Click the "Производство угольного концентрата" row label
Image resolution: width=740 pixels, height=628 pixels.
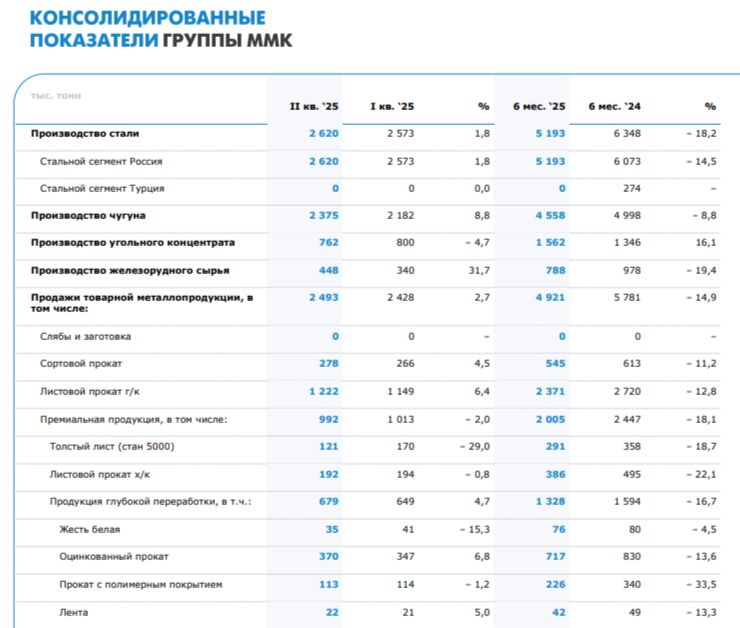pos(133,242)
